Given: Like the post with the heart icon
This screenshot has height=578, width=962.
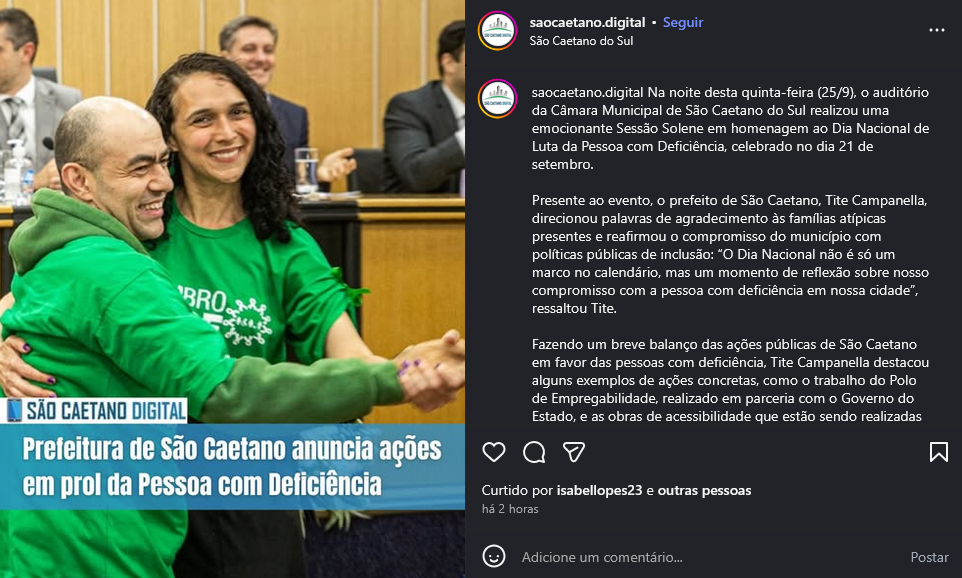Looking at the screenshot, I should point(494,452).
